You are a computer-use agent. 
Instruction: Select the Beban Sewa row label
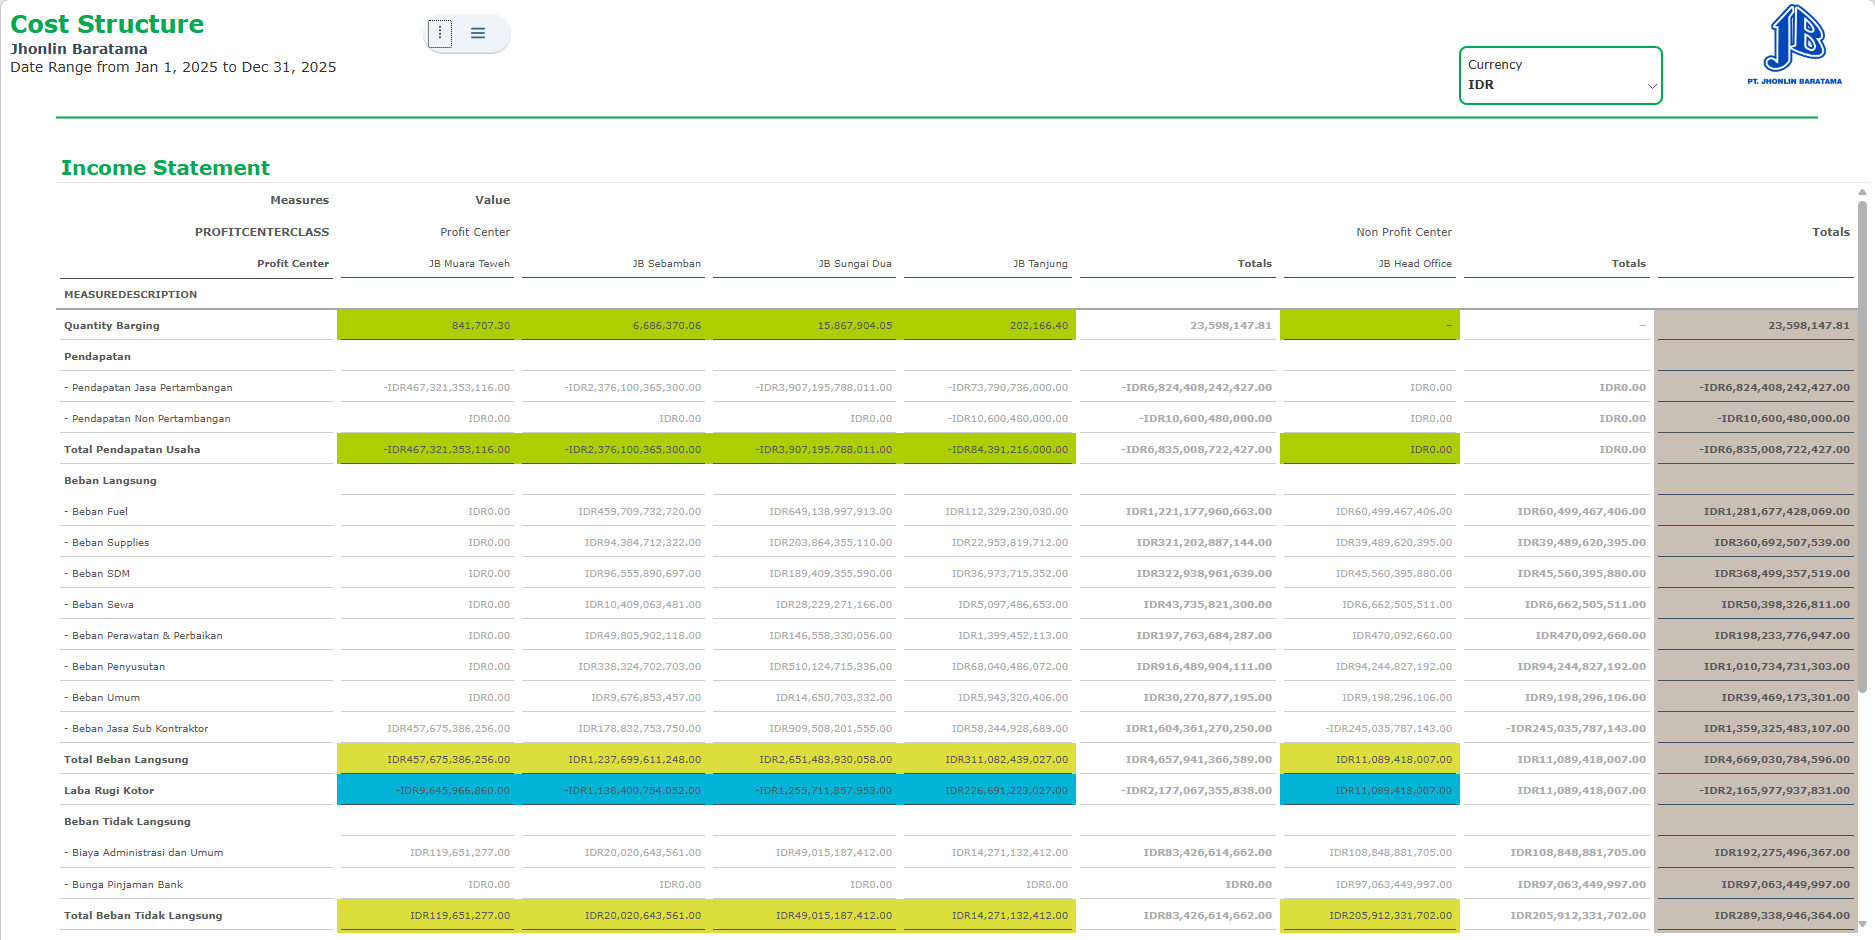99,605
